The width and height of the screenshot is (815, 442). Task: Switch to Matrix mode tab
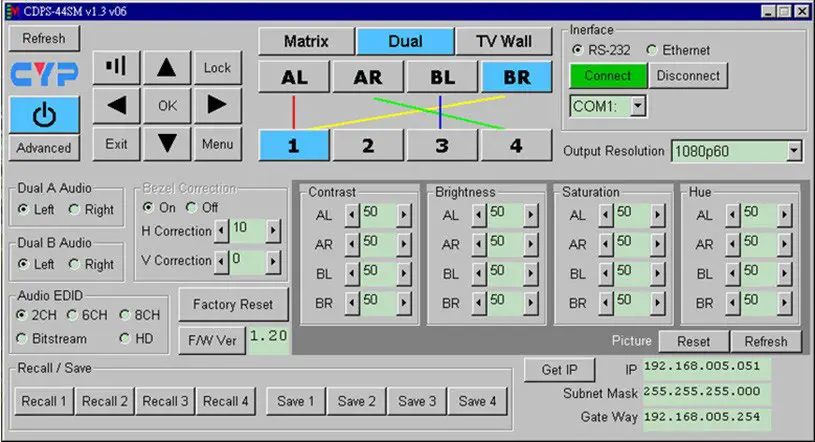(306, 41)
